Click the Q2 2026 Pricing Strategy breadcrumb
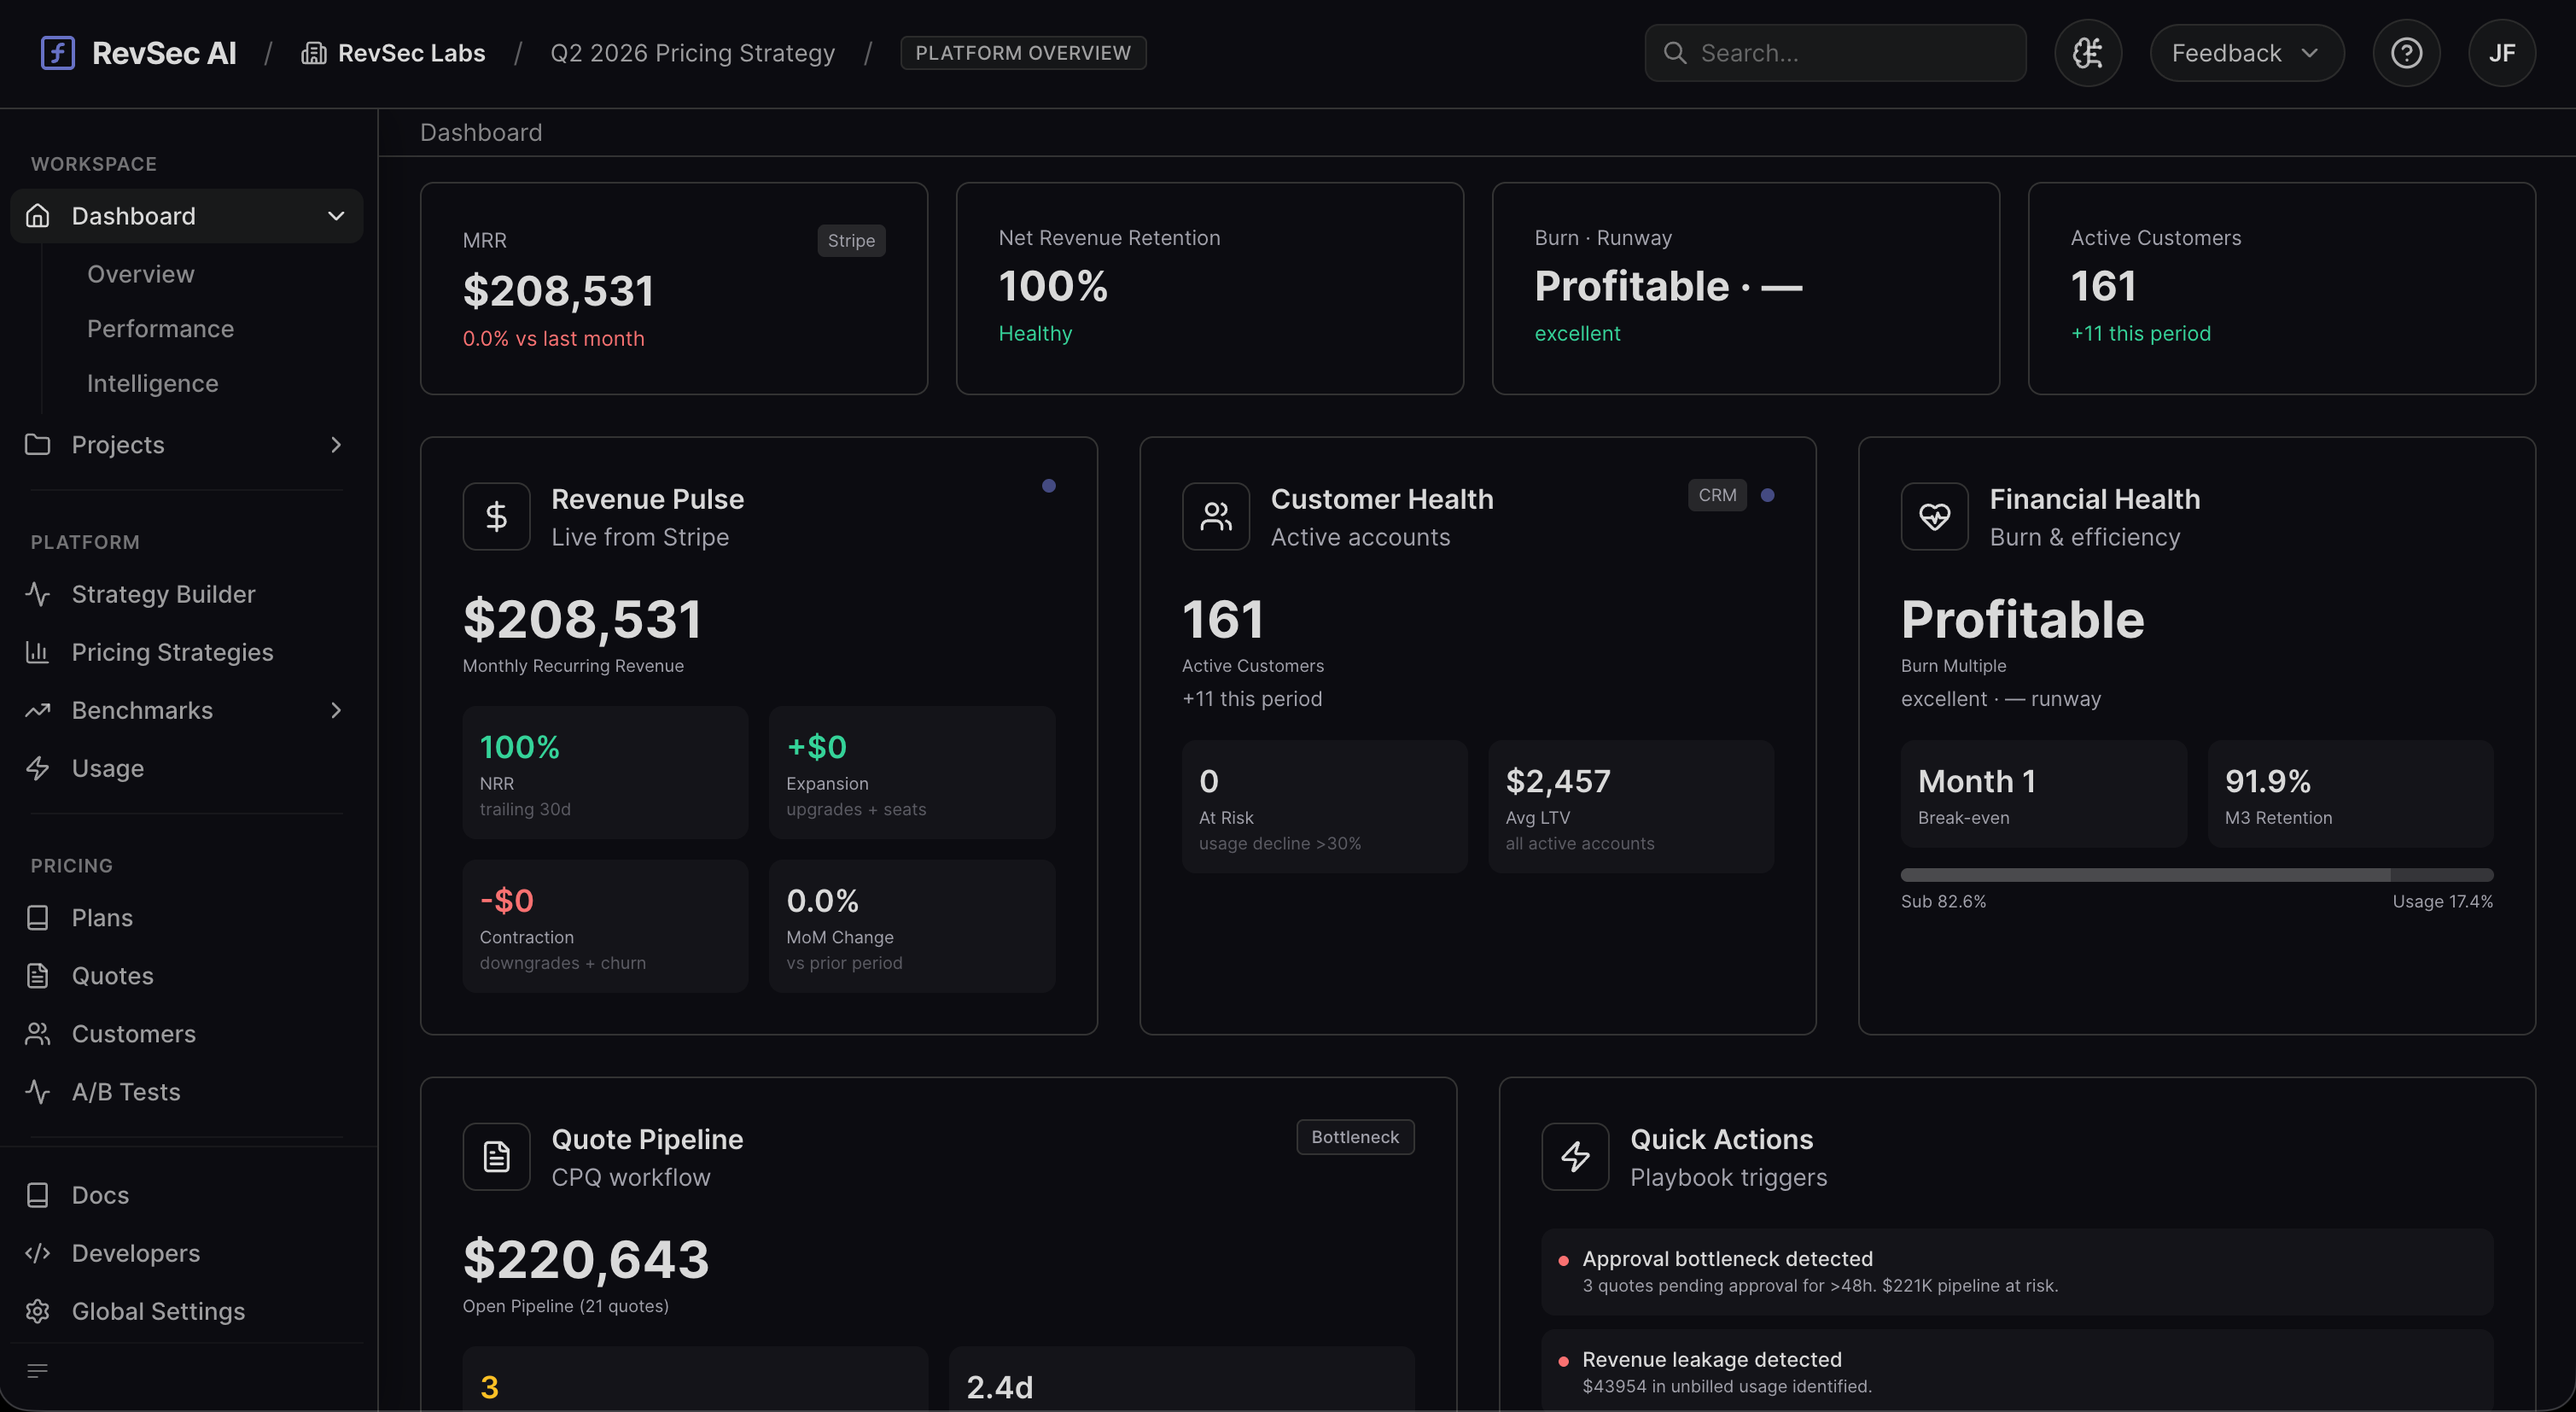Screen dimensions: 2576x1412 pyautogui.click(x=692, y=53)
